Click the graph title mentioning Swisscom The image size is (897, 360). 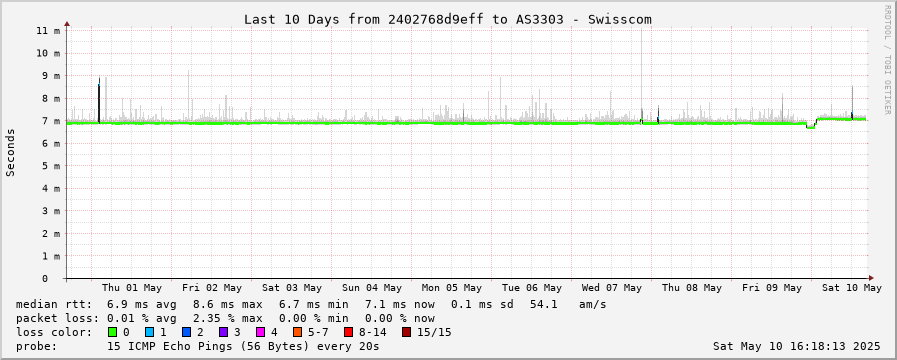pos(448,19)
